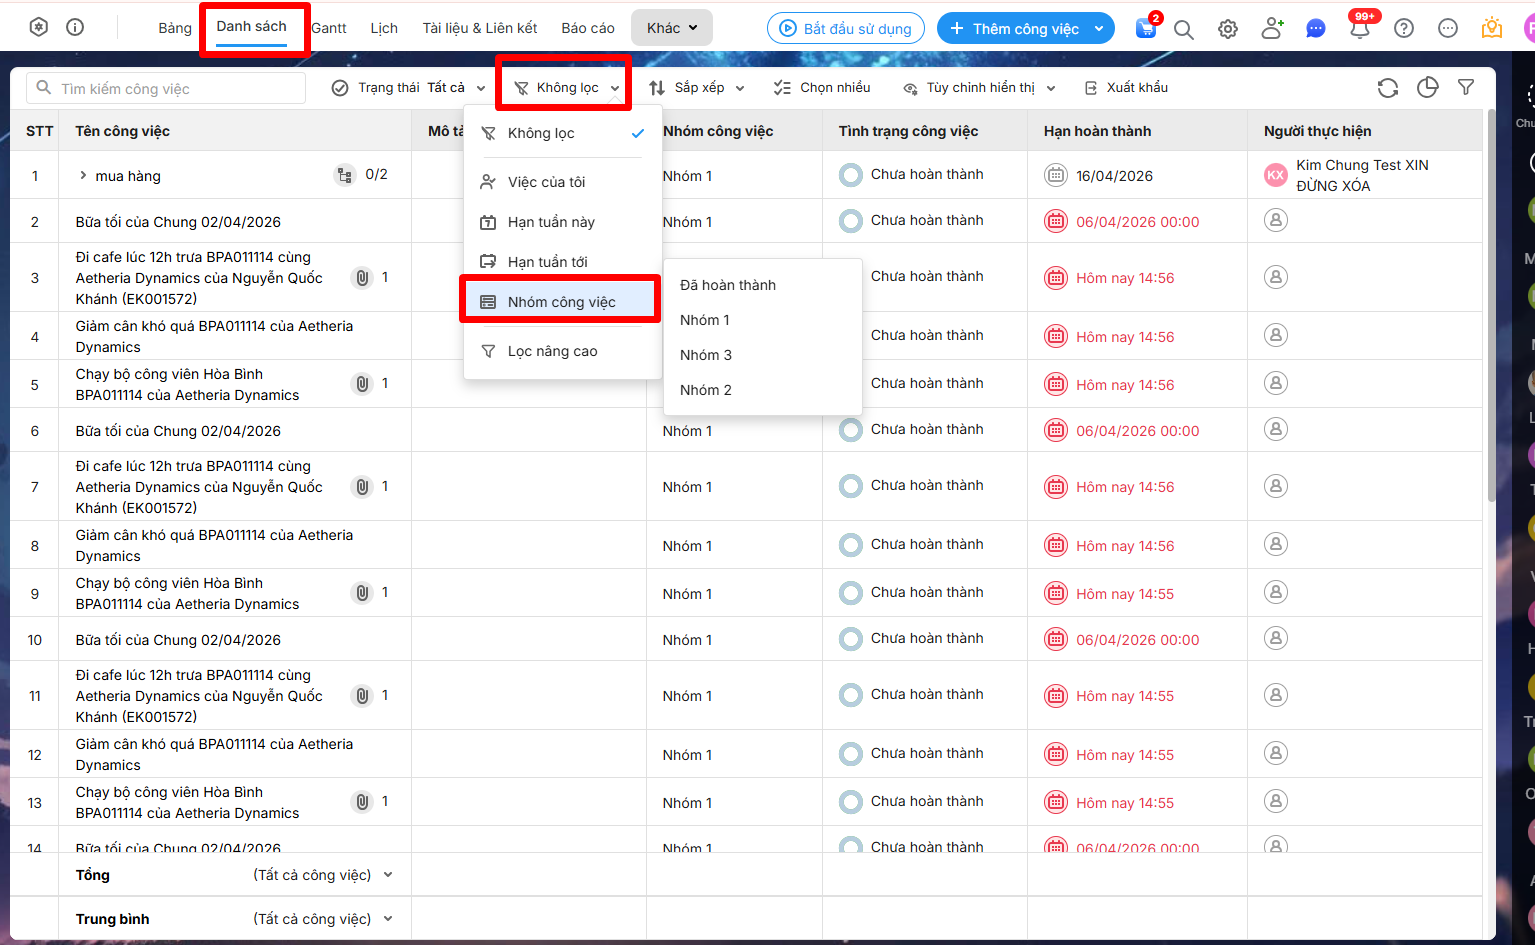This screenshot has height=945, width=1535.
Task: Toggle the completion circle in row 8
Action: (x=851, y=545)
